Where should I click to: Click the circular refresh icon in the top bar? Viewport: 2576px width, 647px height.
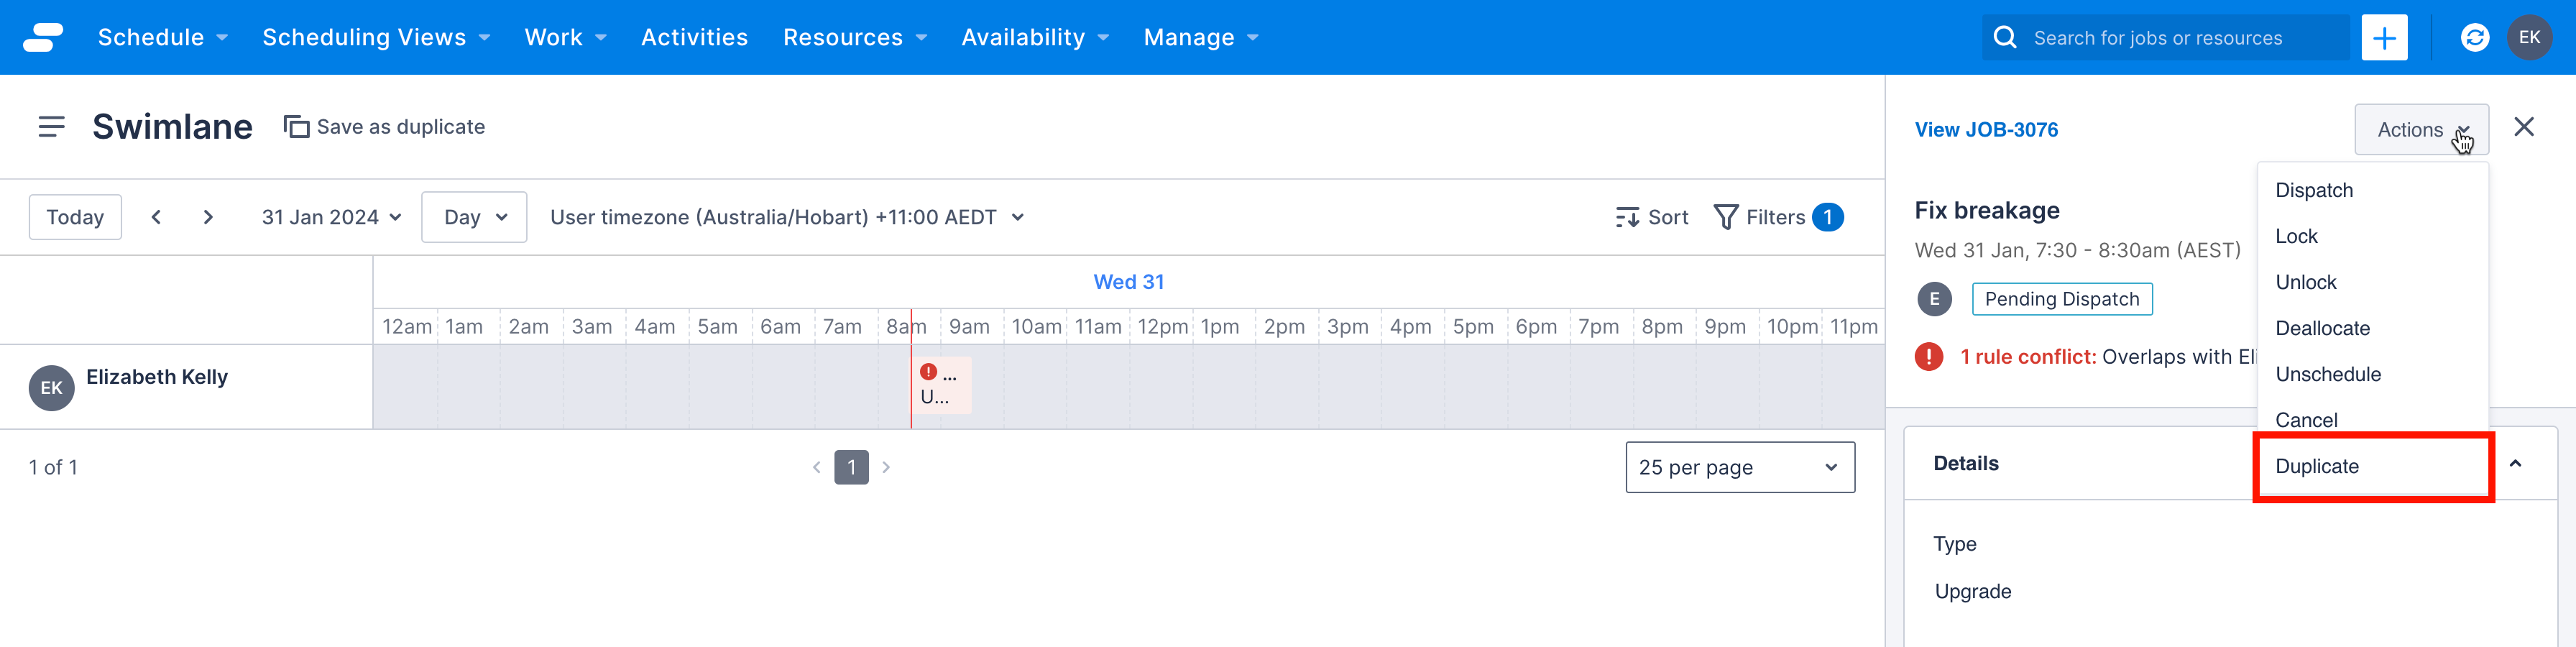2474,37
